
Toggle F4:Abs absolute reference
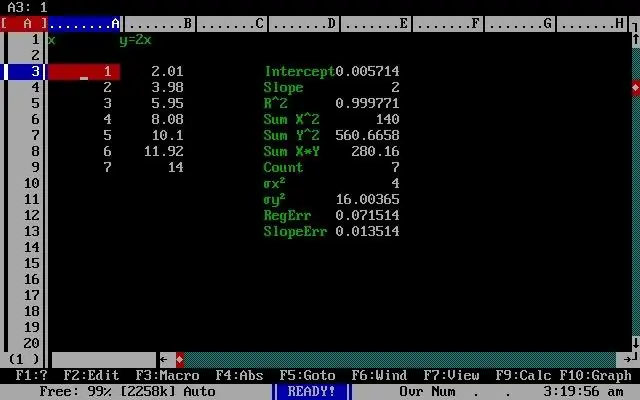tap(239, 375)
